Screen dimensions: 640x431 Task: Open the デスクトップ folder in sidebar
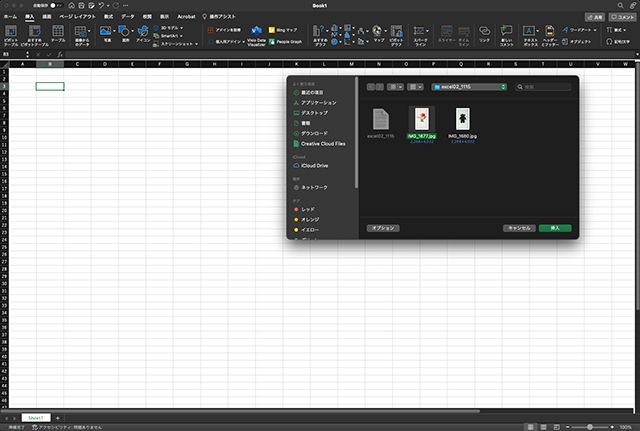(314, 112)
